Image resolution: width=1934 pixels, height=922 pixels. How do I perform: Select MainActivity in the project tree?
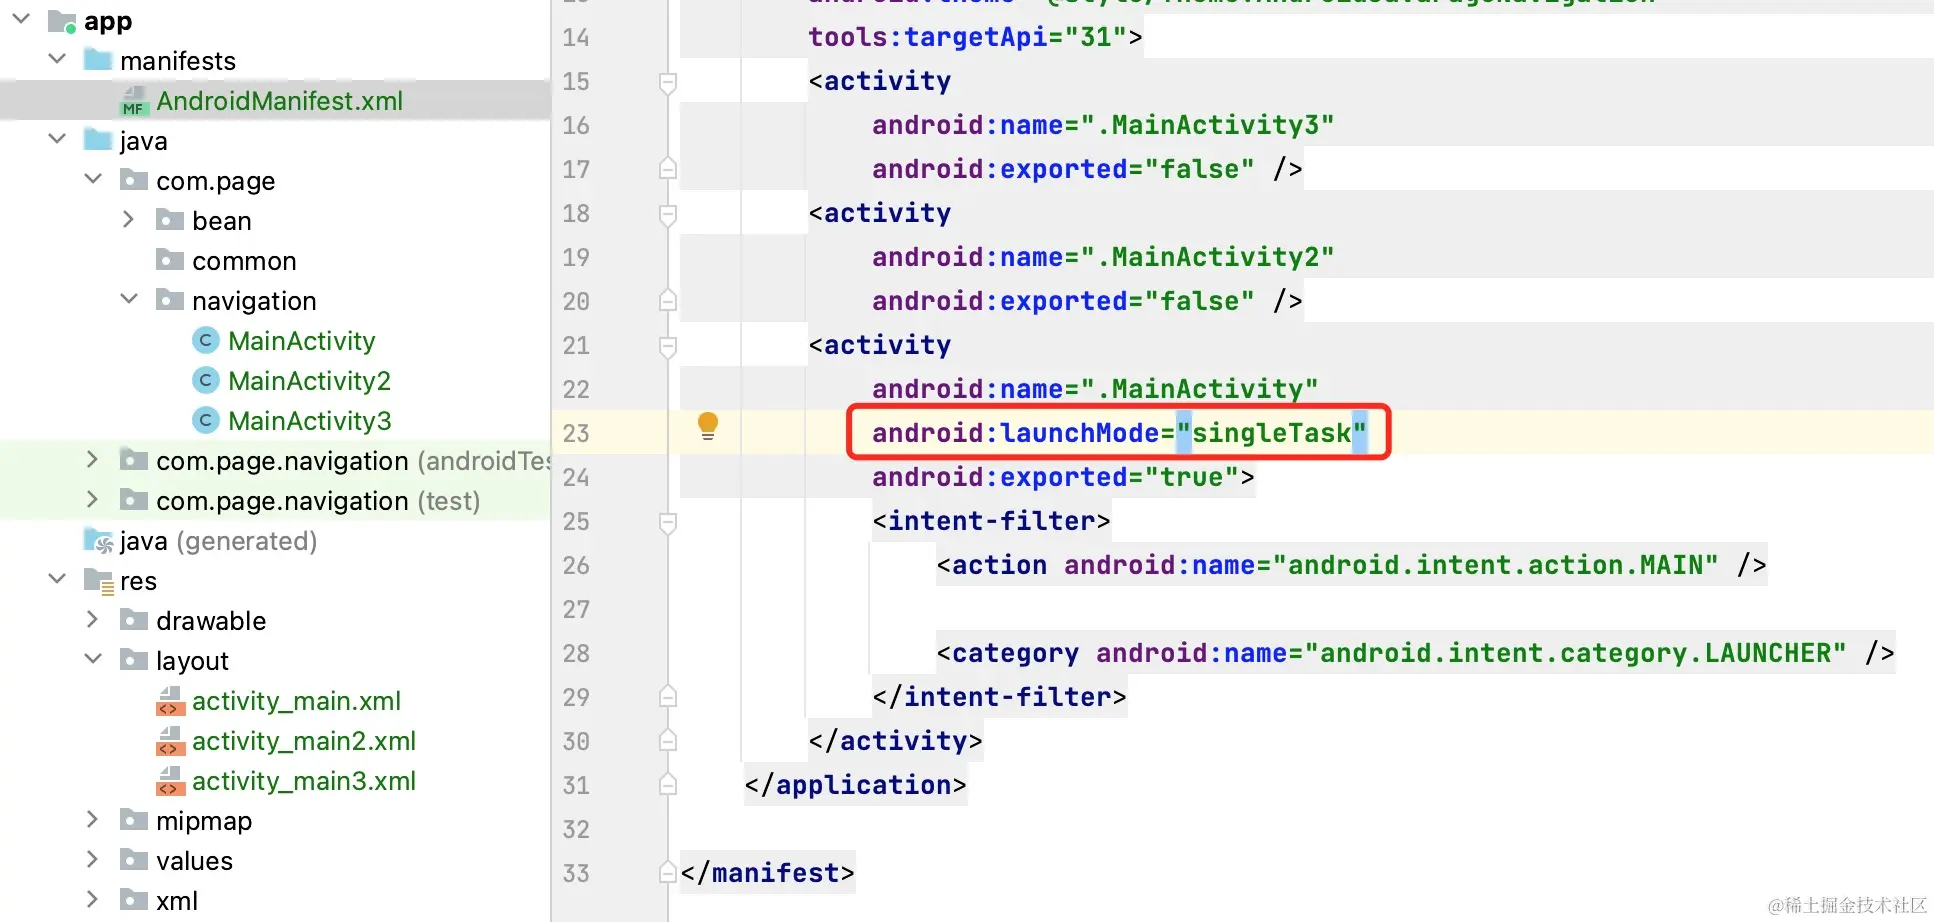tap(301, 341)
